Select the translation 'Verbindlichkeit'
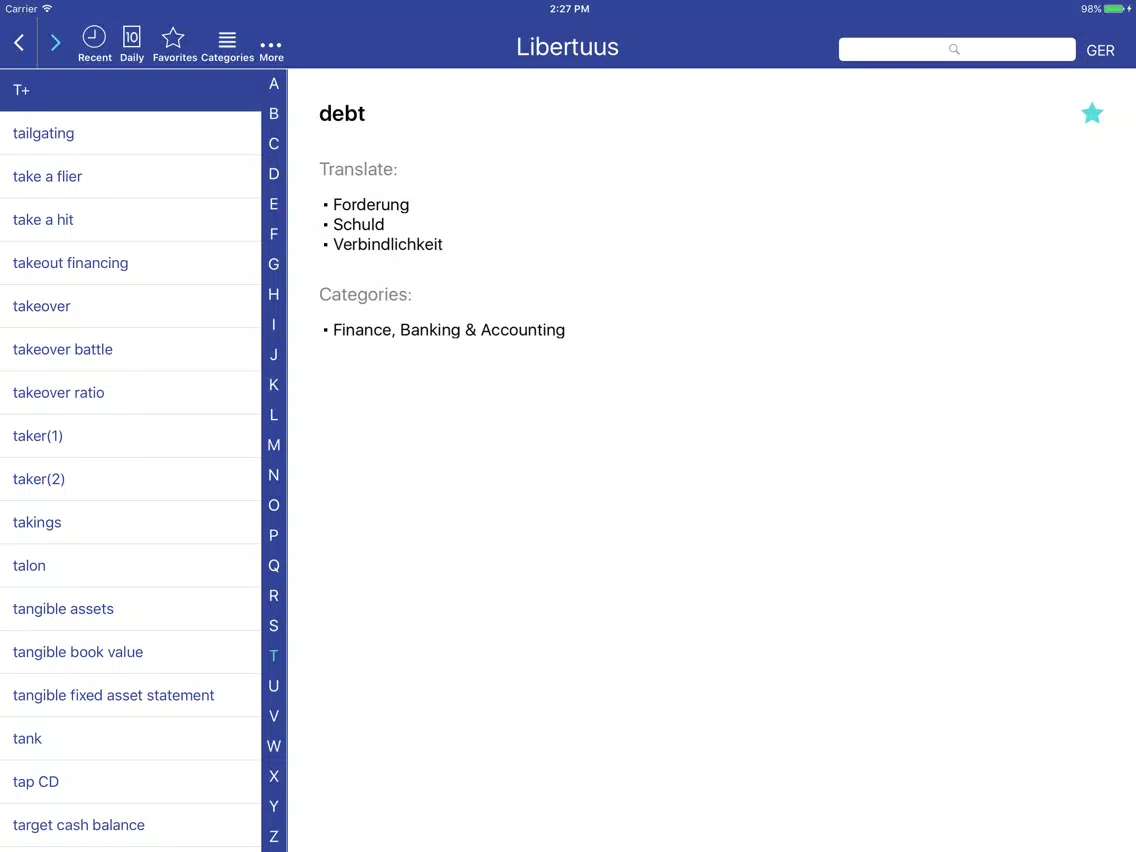This screenshot has width=1136, height=852. click(x=388, y=245)
